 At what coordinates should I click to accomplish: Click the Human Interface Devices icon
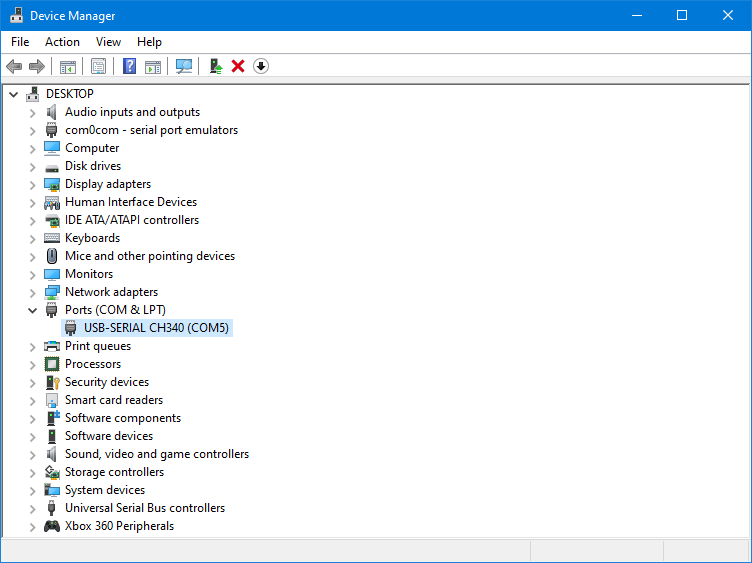click(52, 202)
